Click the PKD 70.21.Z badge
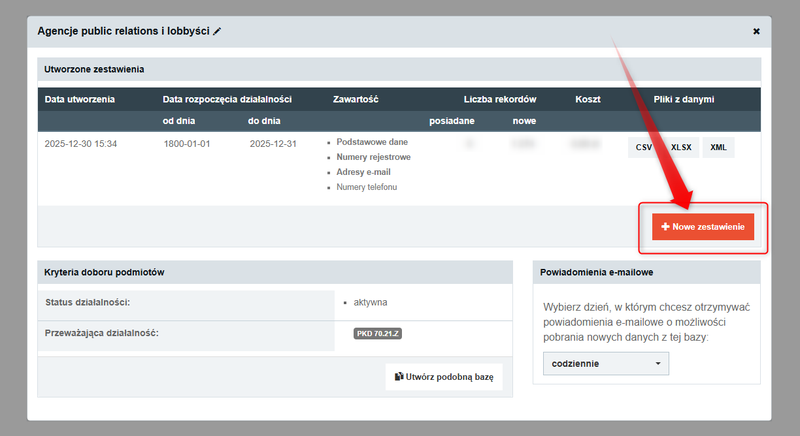Viewport: 800px width, 436px height. pos(377,333)
